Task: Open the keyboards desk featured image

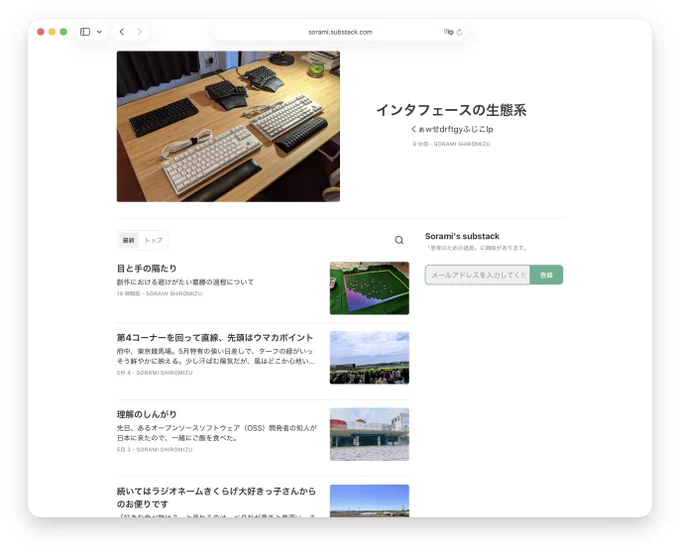Action: click(228, 126)
